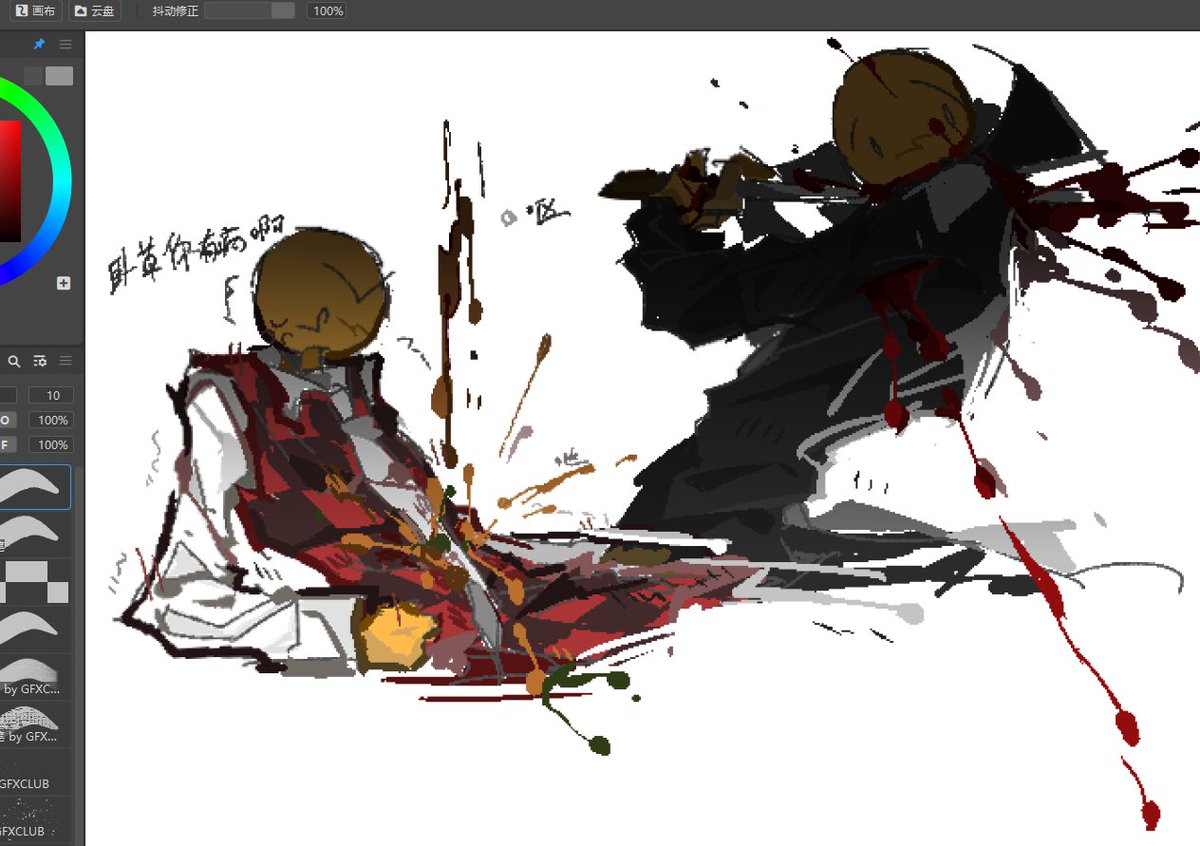
Task: Click the brush size field showing 10
Action: [49, 396]
